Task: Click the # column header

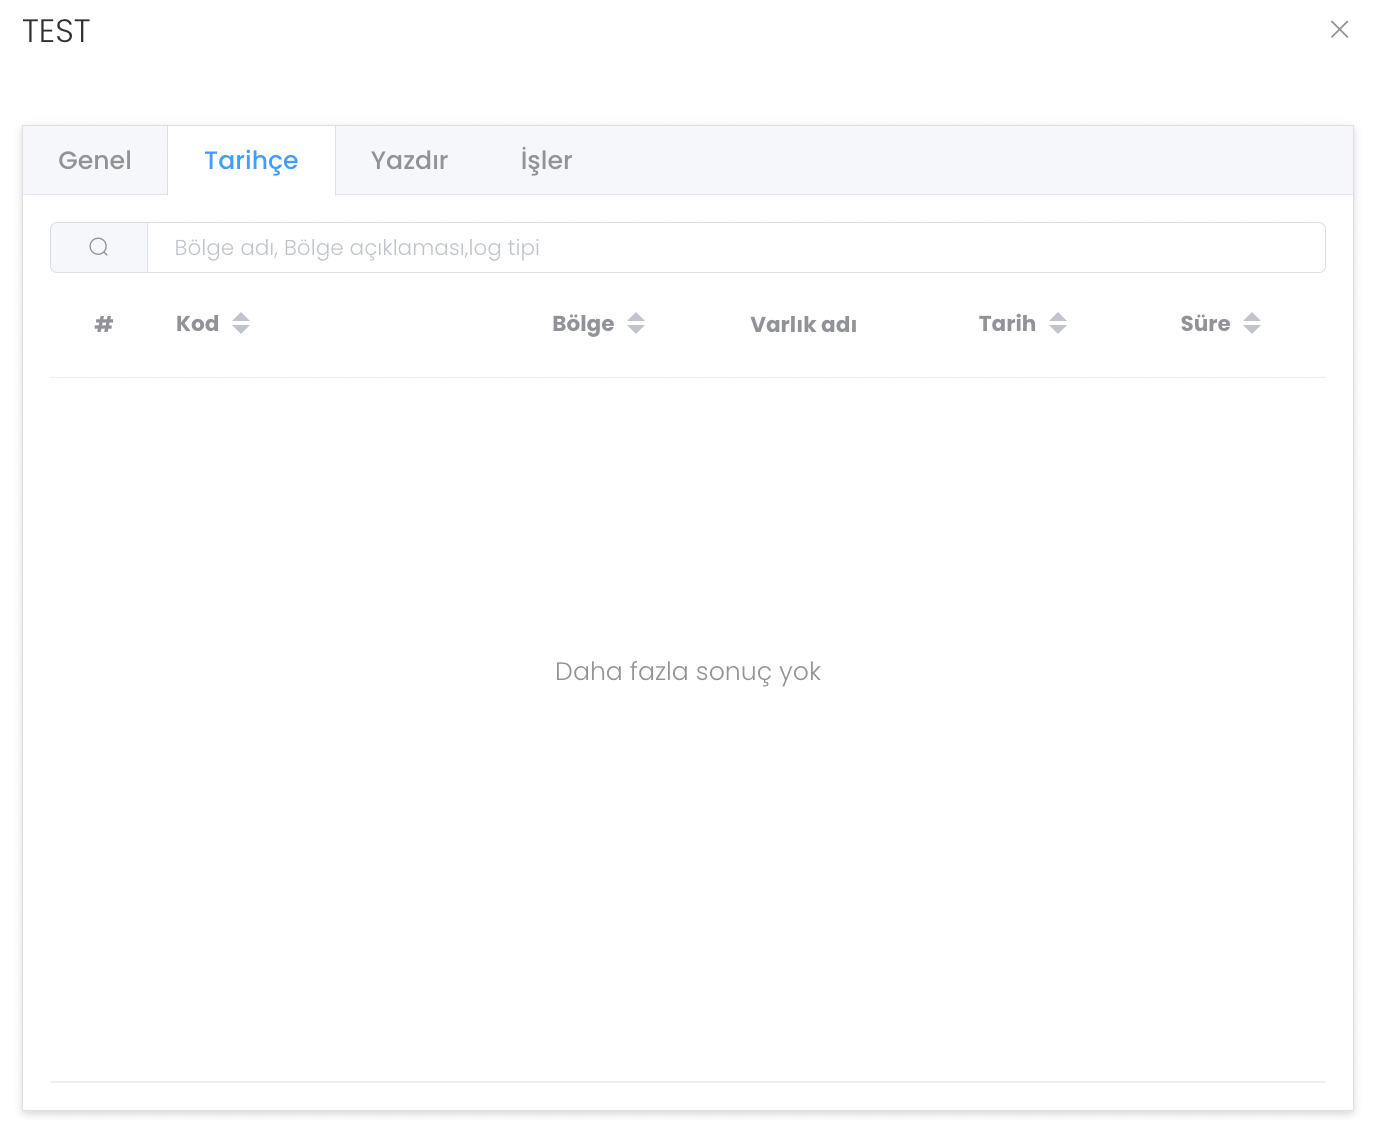Action: pyautogui.click(x=104, y=323)
